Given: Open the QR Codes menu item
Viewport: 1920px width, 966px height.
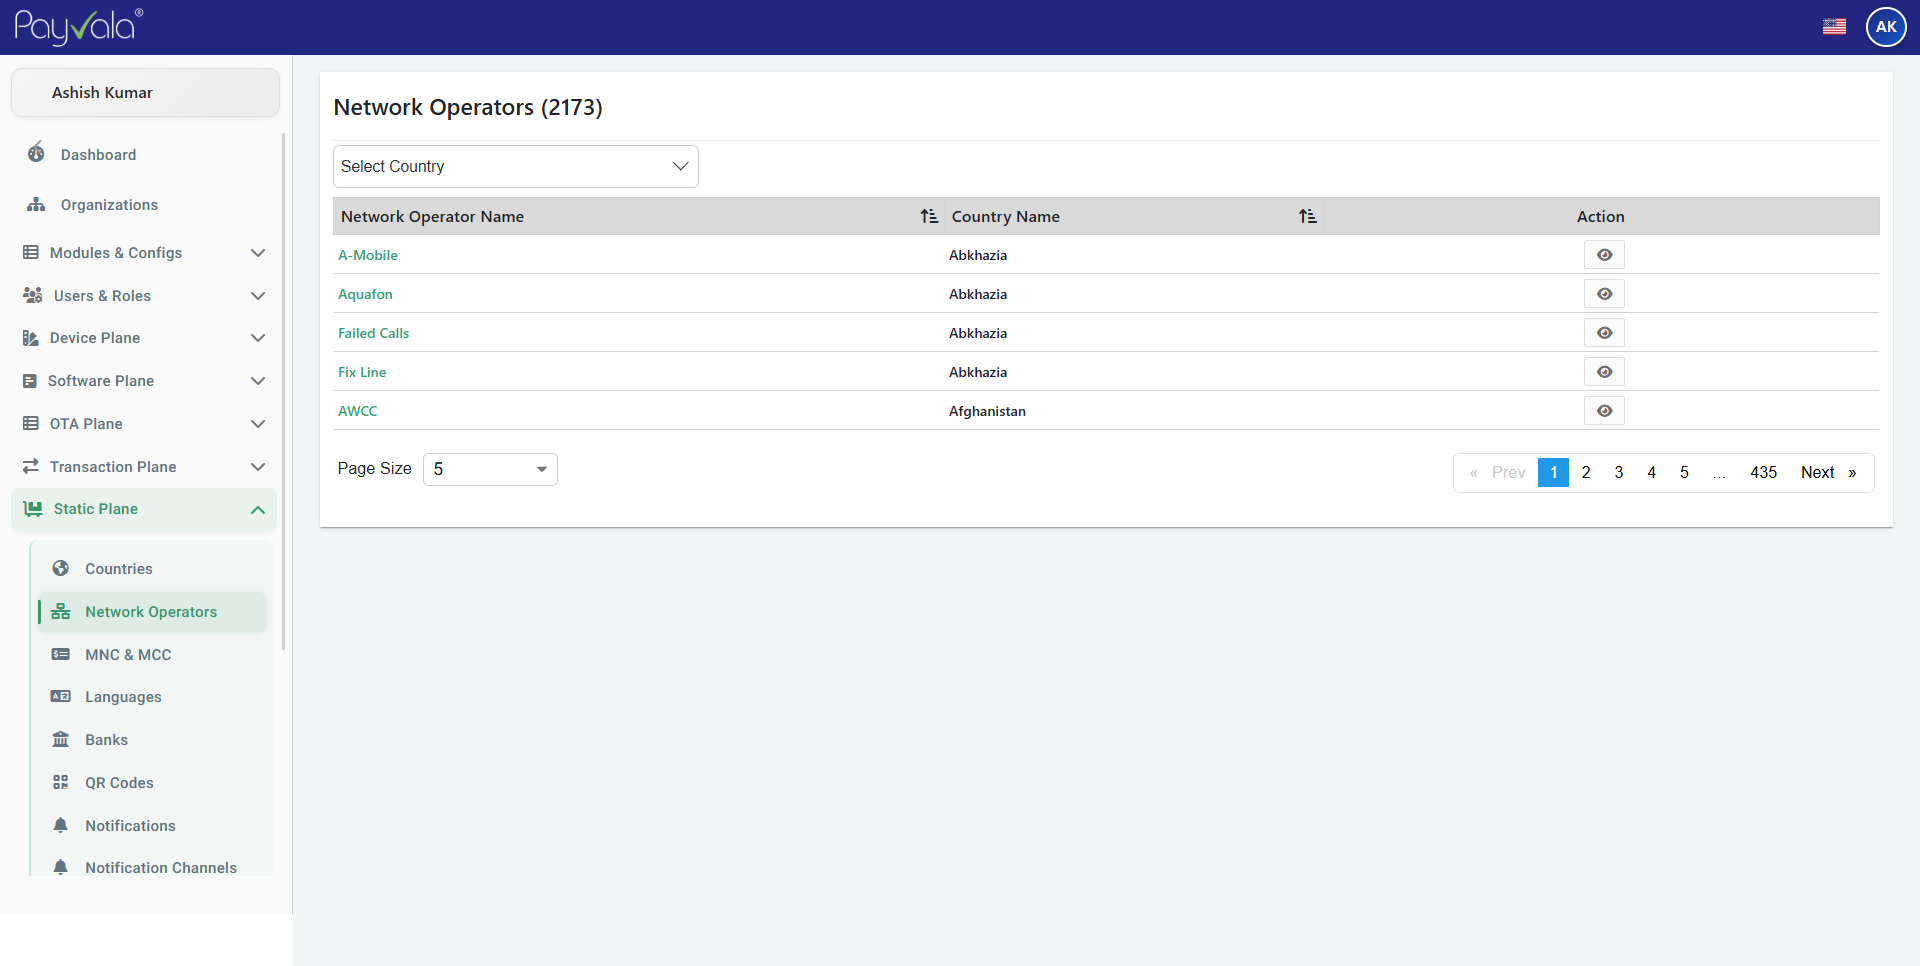Looking at the screenshot, I should pos(119,783).
